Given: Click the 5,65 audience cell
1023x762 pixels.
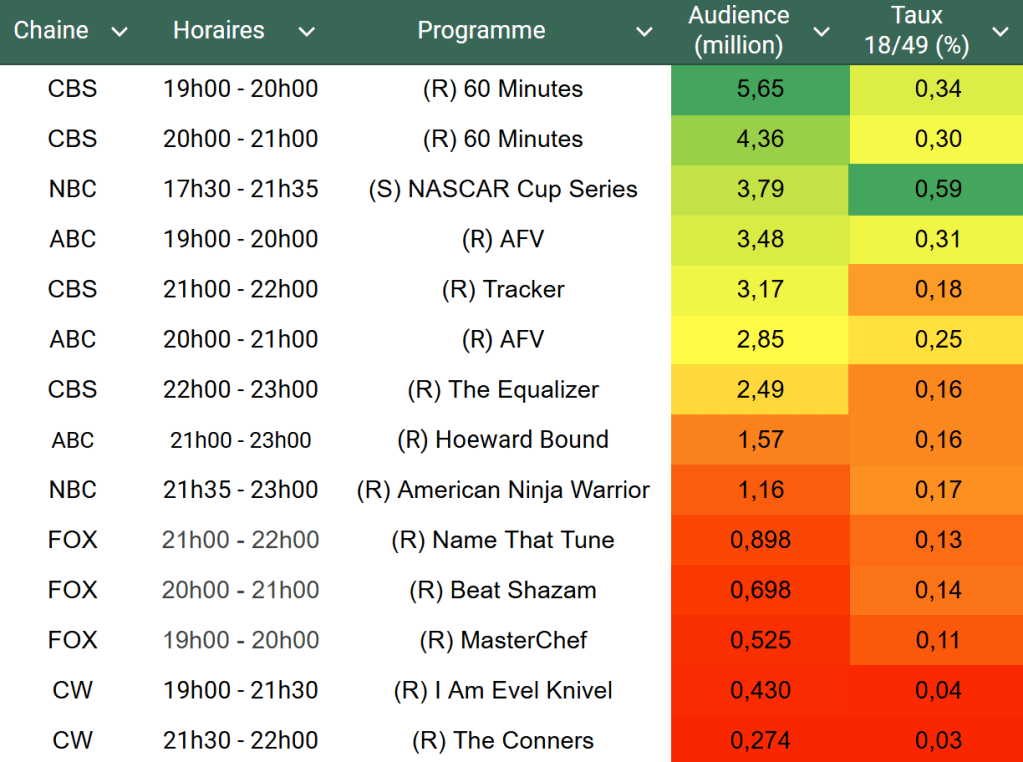Looking at the screenshot, I should pyautogui.click(x=760, y=89).
